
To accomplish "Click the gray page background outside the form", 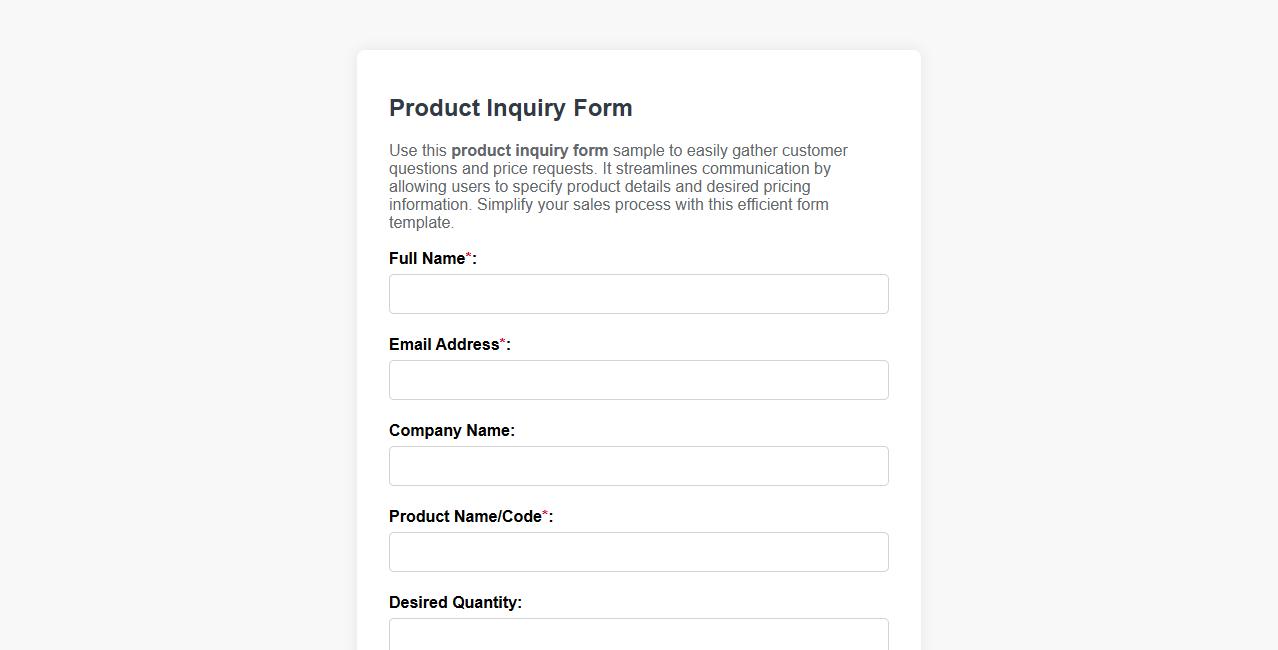I will [x=150, y=325].
